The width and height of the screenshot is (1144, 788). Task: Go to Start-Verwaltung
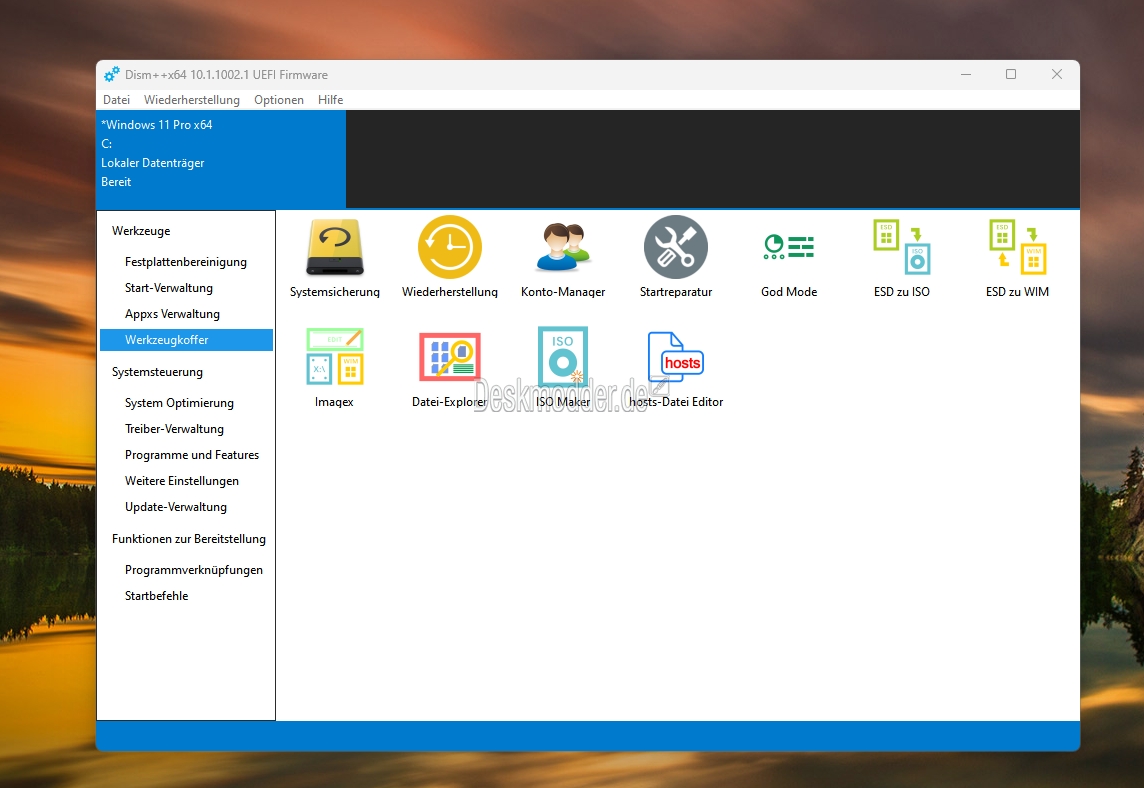[x=169, y=288]
